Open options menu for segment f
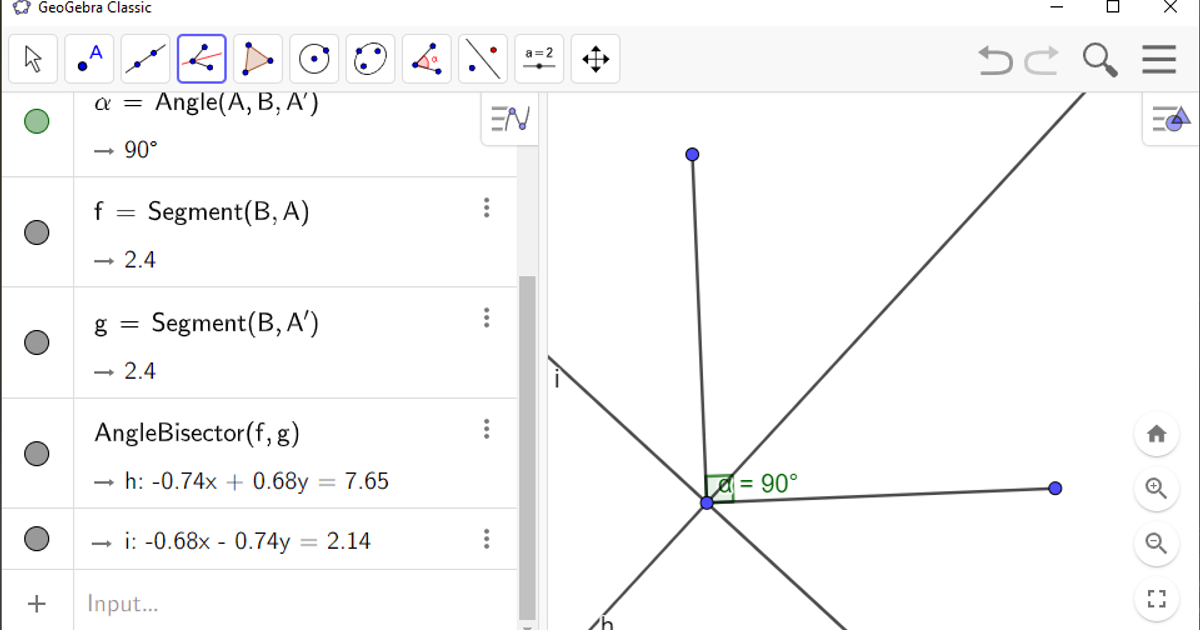 [487, 207]
